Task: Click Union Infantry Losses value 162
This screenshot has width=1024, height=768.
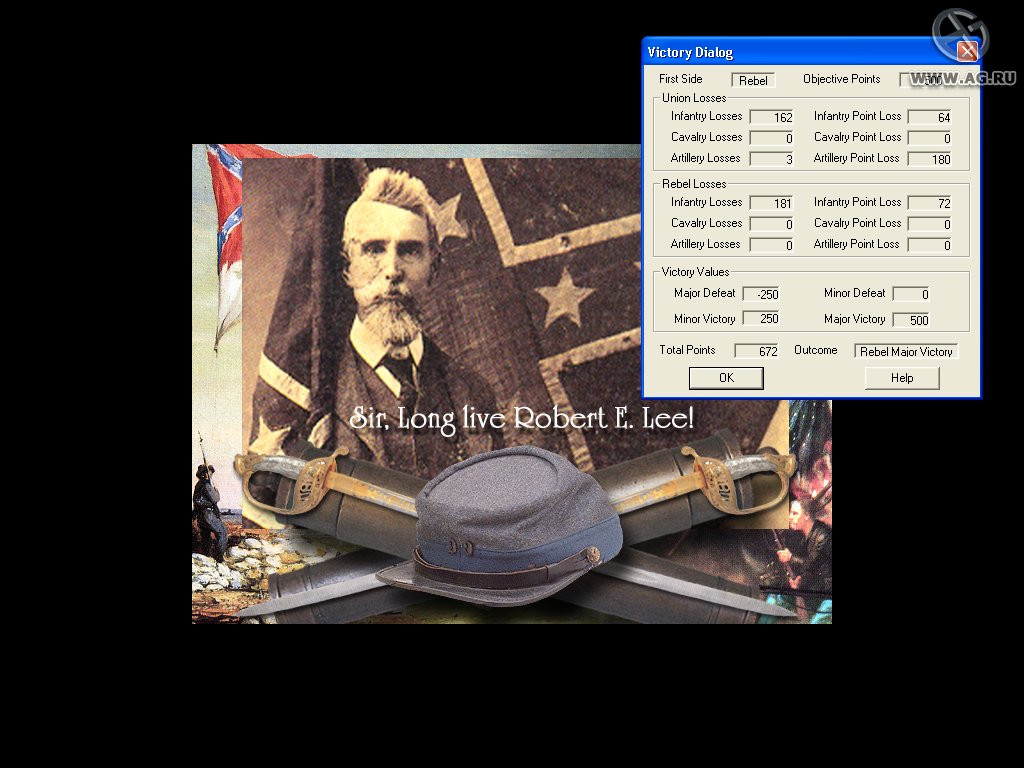Action: coord(771,117)
